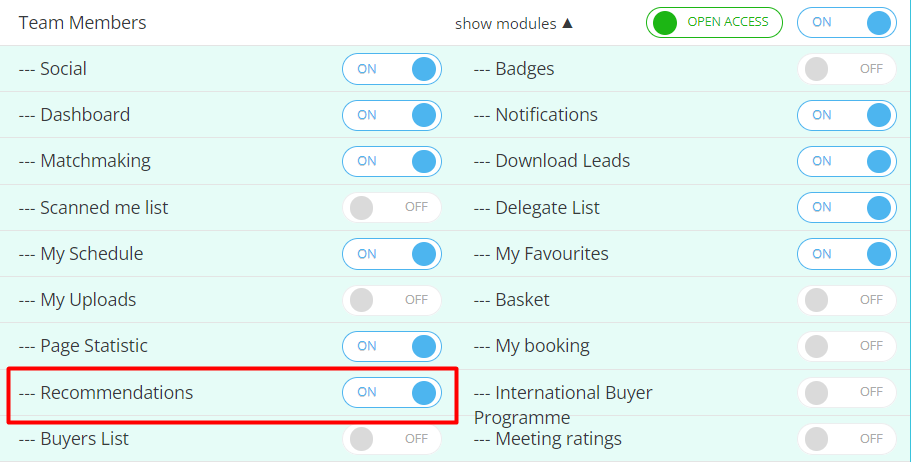Disable the Delegate List switch
The width and height of the screenshot is (915, 462).
click(x=846, y=207)
